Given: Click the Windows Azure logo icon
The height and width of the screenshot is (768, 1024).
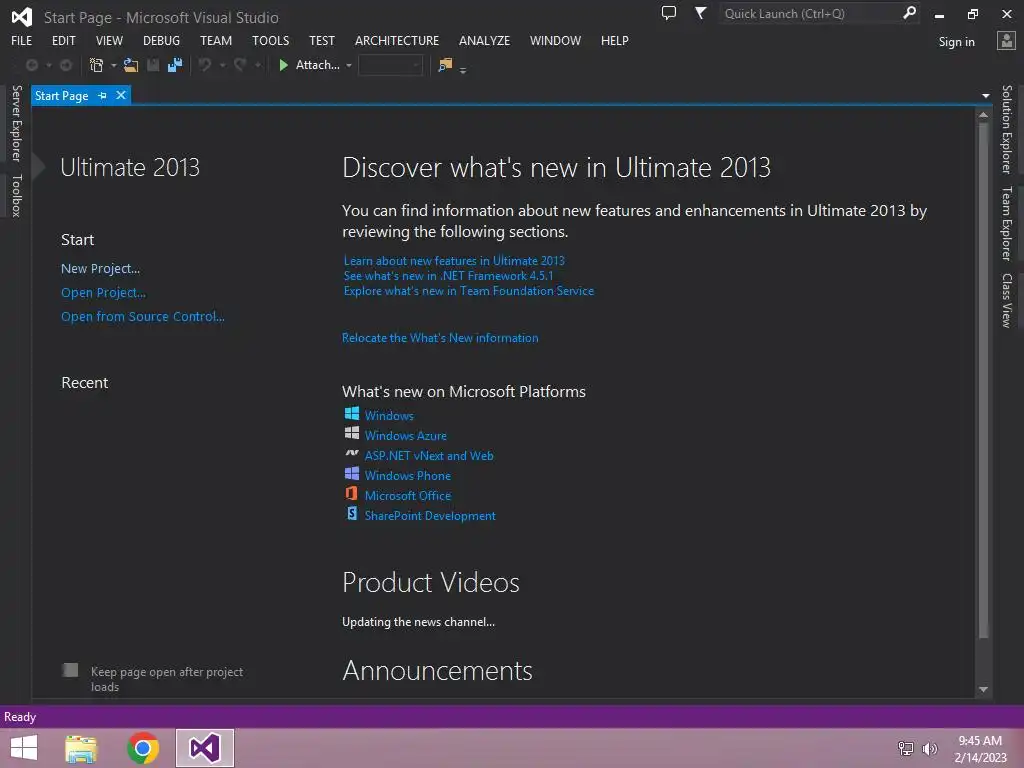Looking at the screenshot, I should (352, 433).
